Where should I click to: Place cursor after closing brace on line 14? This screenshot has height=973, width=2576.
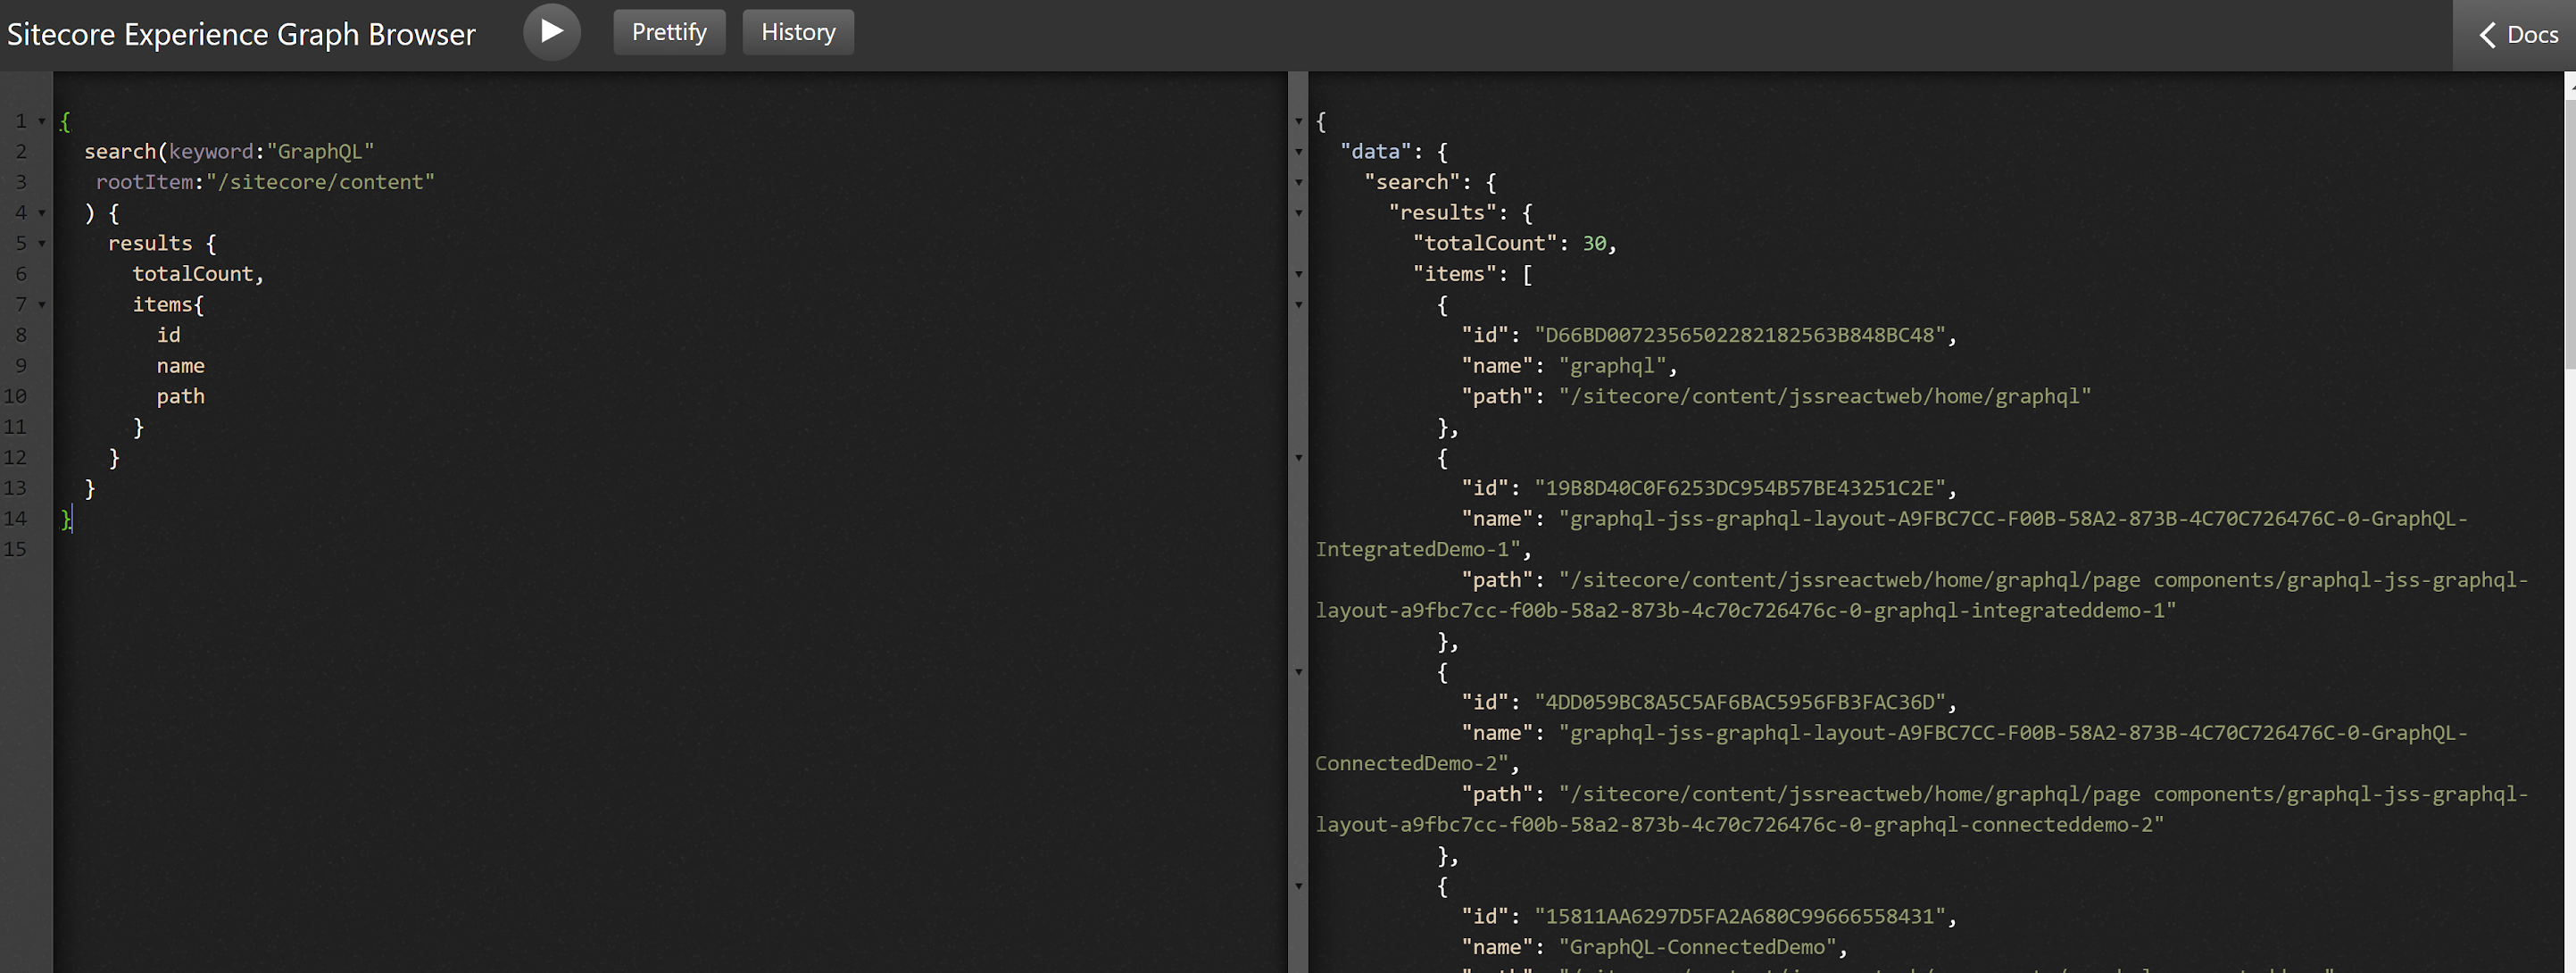point(73,519)
